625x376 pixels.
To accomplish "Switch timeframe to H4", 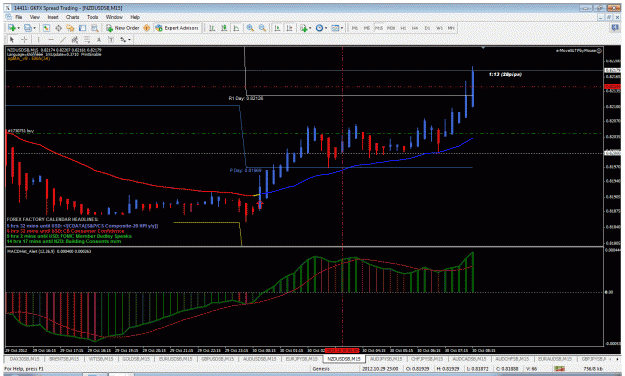I will (x=415, y=28).
